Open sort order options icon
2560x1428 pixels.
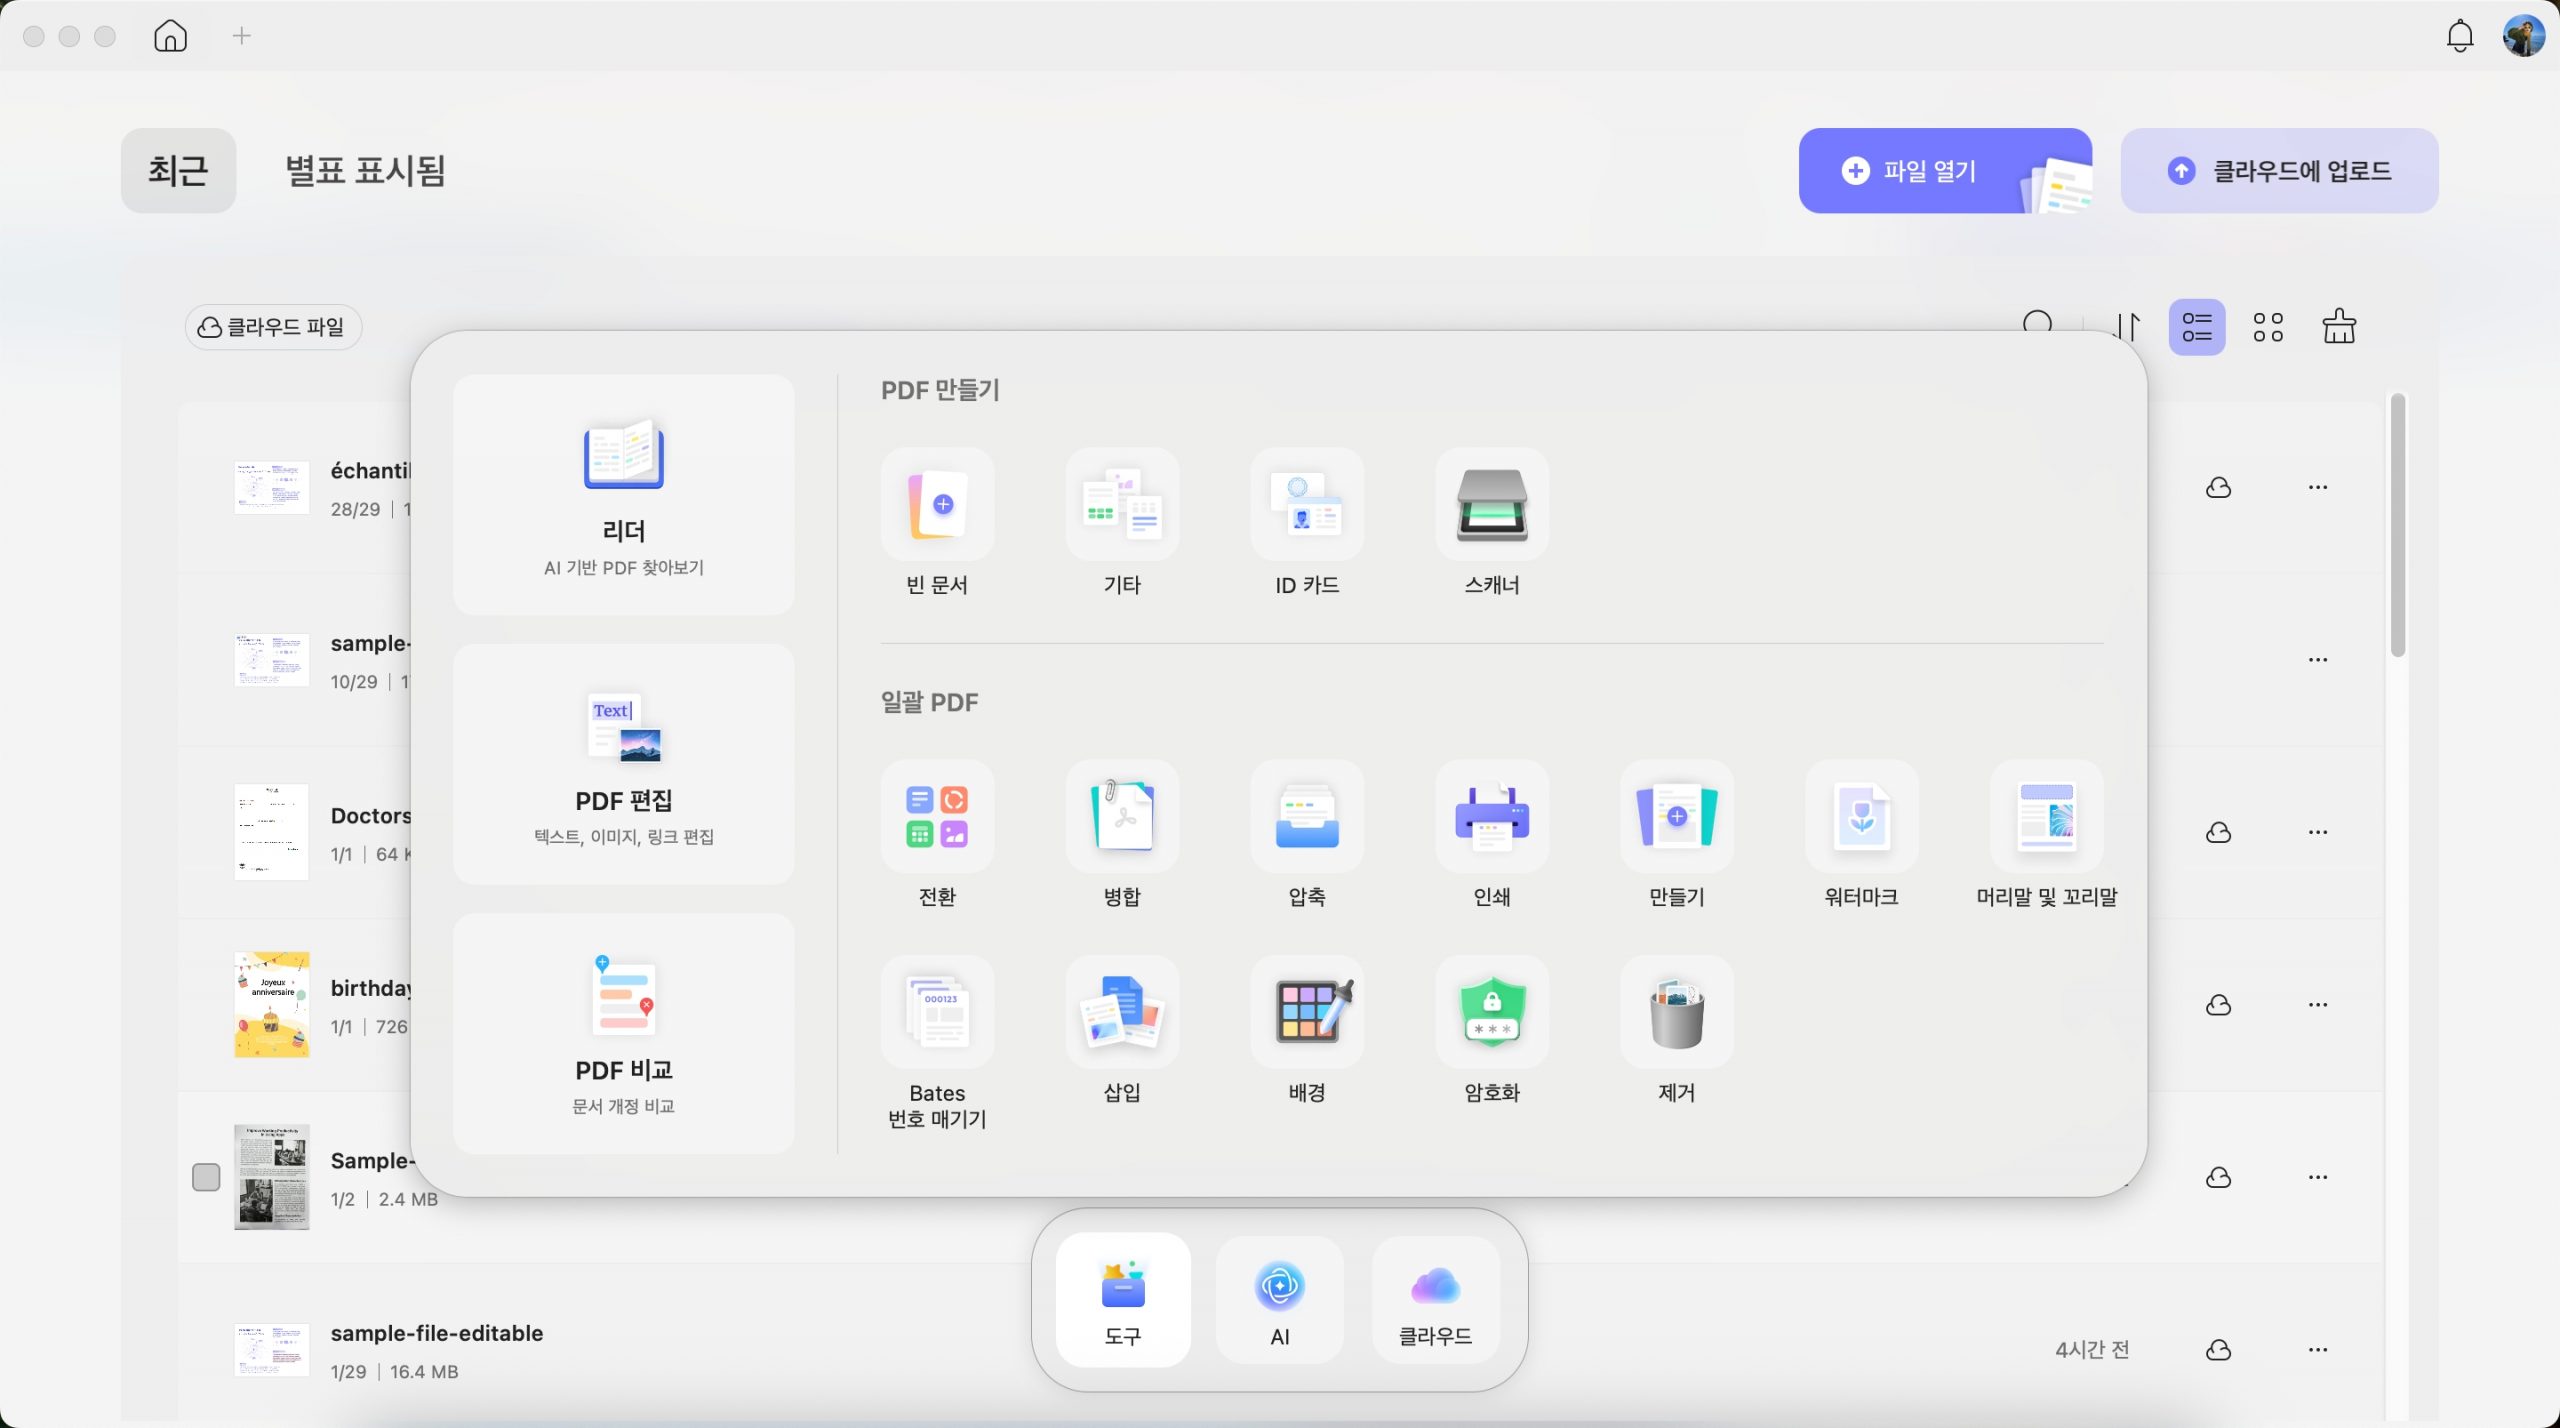[x=2128, y=327]
